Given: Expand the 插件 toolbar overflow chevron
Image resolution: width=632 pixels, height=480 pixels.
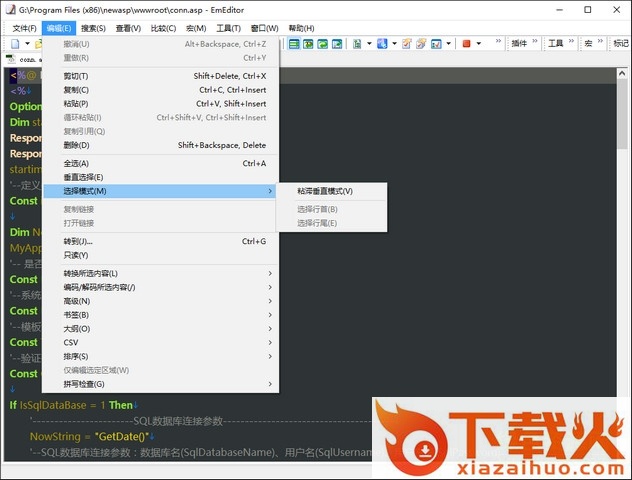Looking at the screenshot, I should click(x=535, y=41).
